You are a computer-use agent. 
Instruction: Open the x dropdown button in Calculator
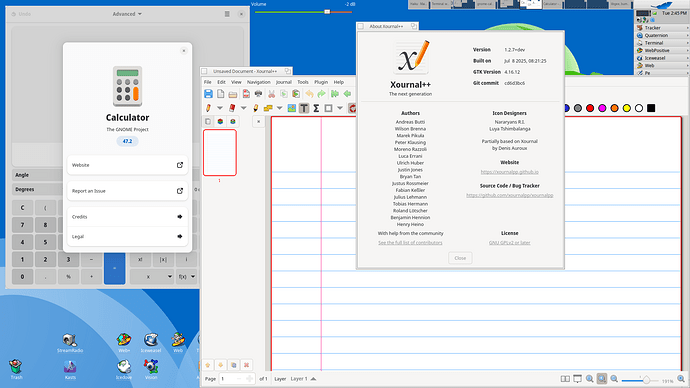[152, 277]
